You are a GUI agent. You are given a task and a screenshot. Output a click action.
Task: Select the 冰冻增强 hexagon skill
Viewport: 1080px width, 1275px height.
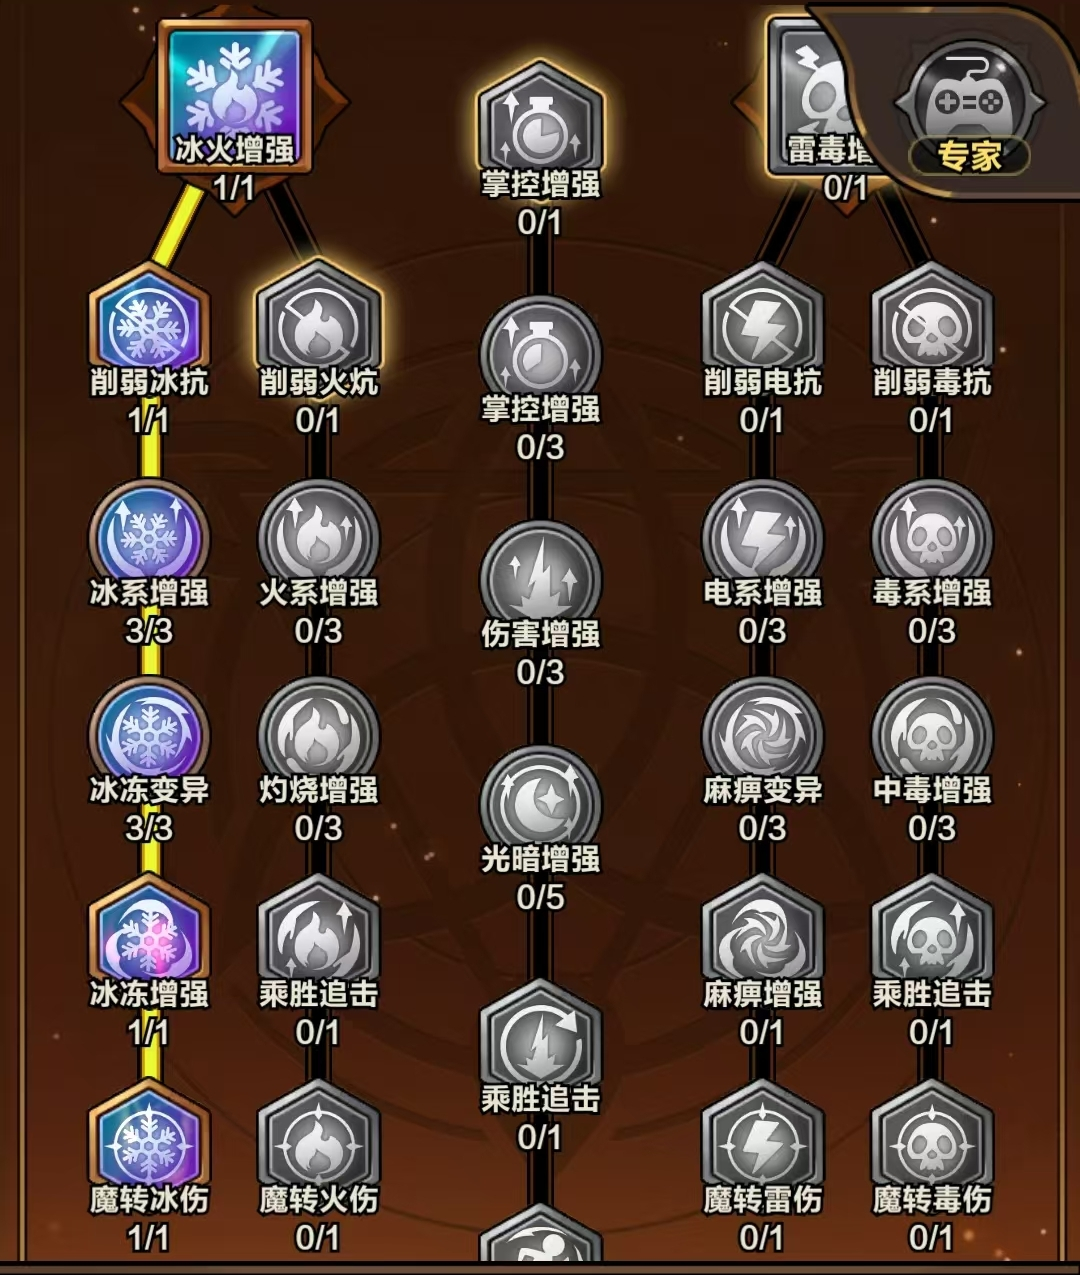149,934
